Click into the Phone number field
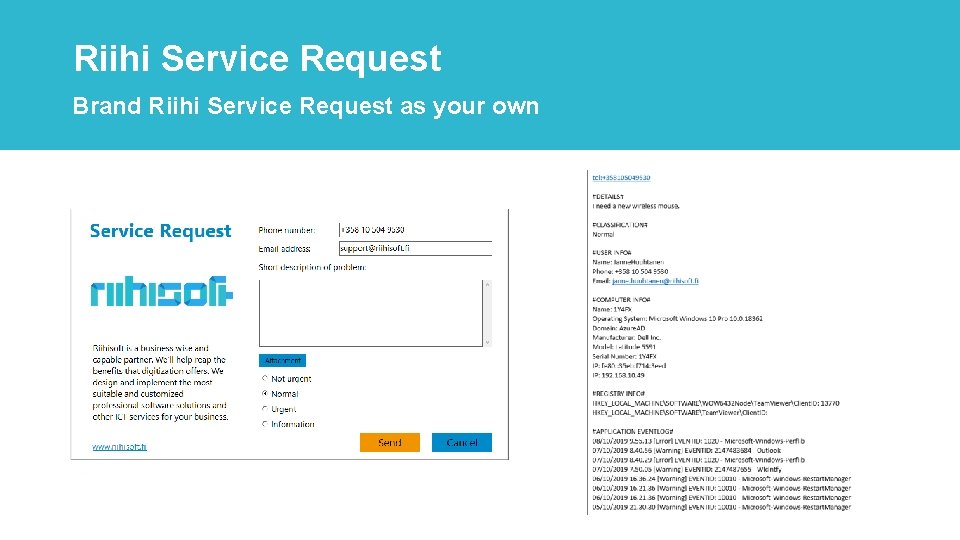 coord(415,230)
